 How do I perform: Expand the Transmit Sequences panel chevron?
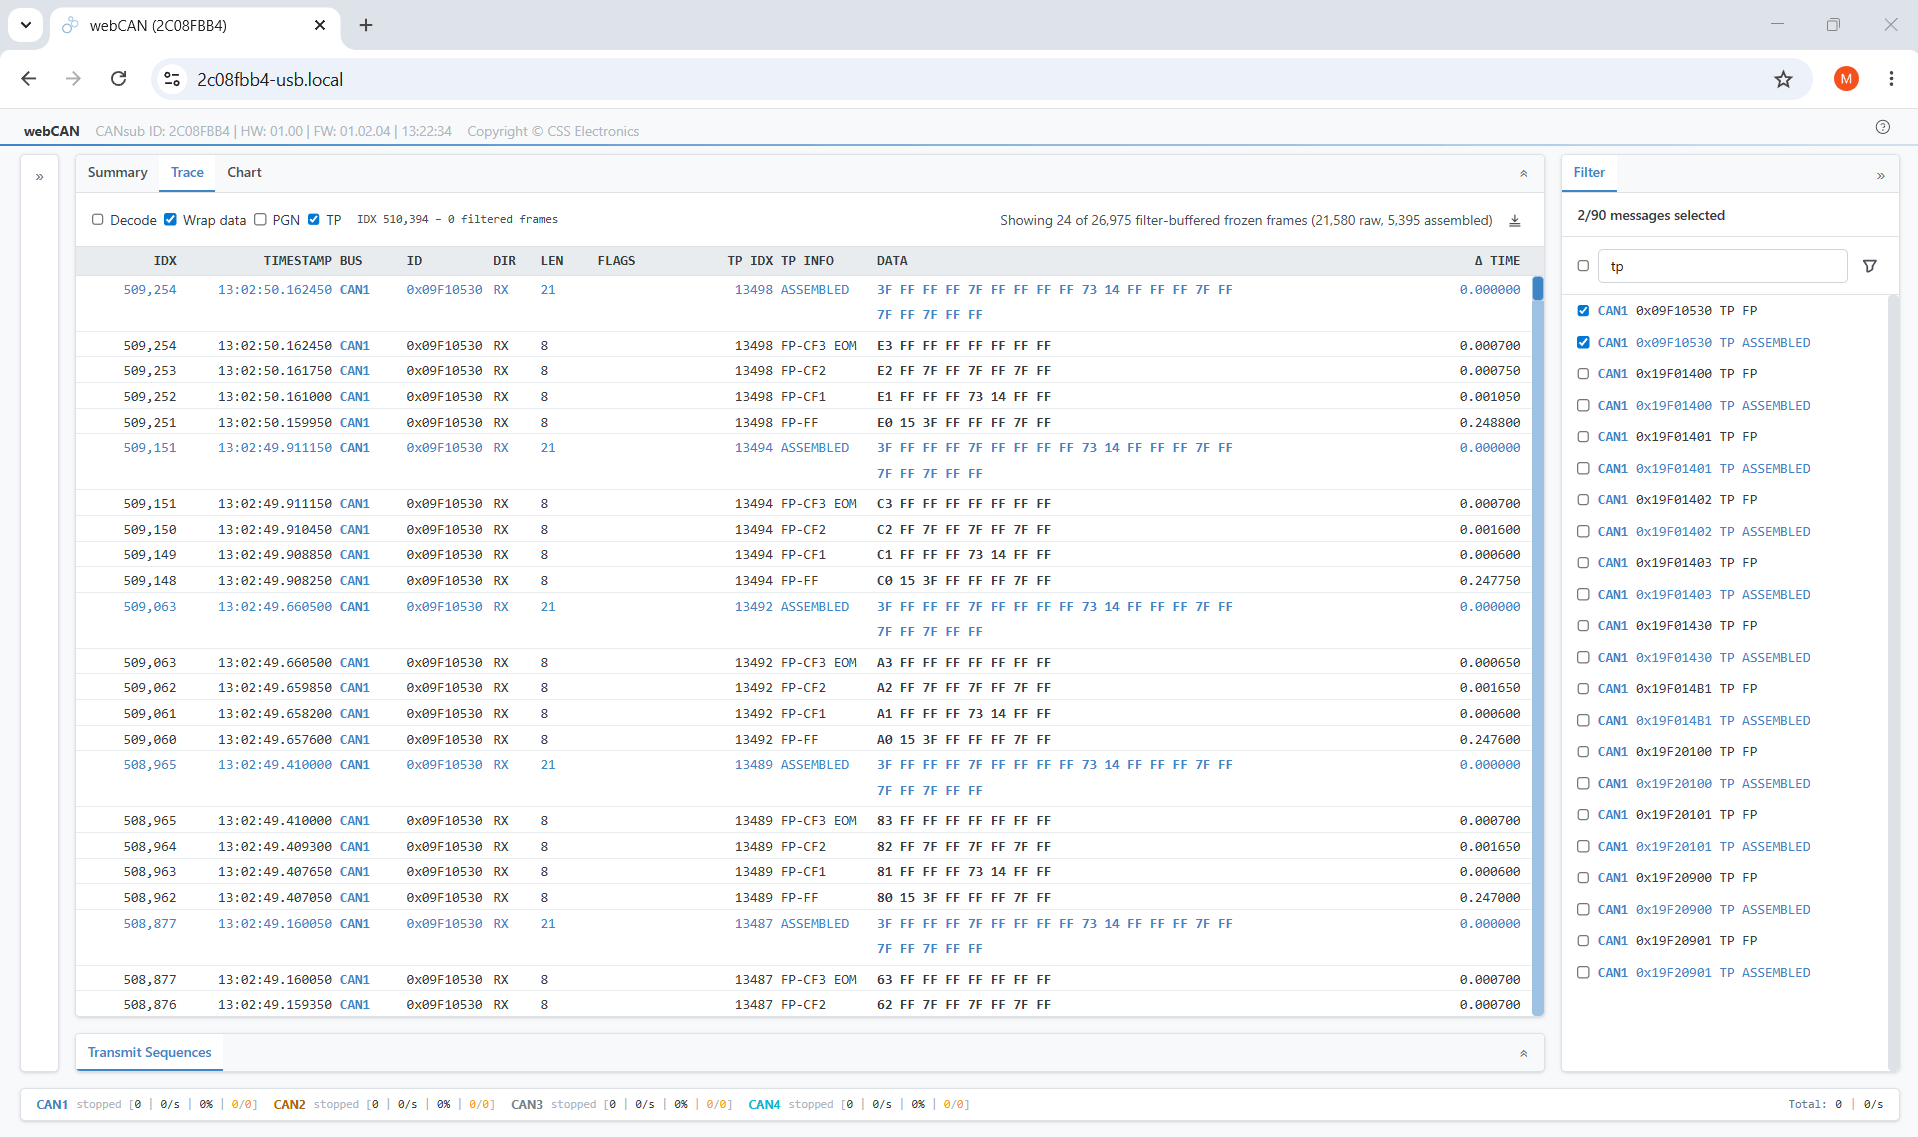tap(1524, 1054)
